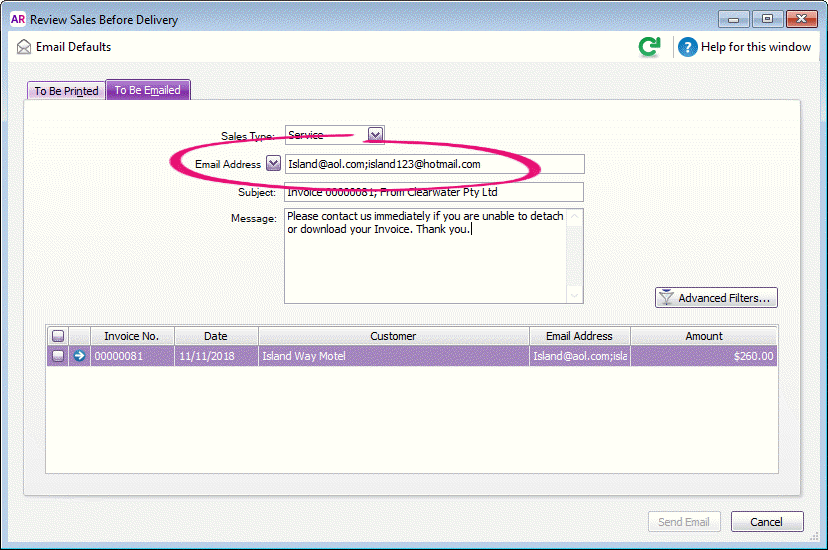This screenshot has width=828, height=550.
Task: Select the invoice number 00000081 cell
Action: tap(132, 356)
